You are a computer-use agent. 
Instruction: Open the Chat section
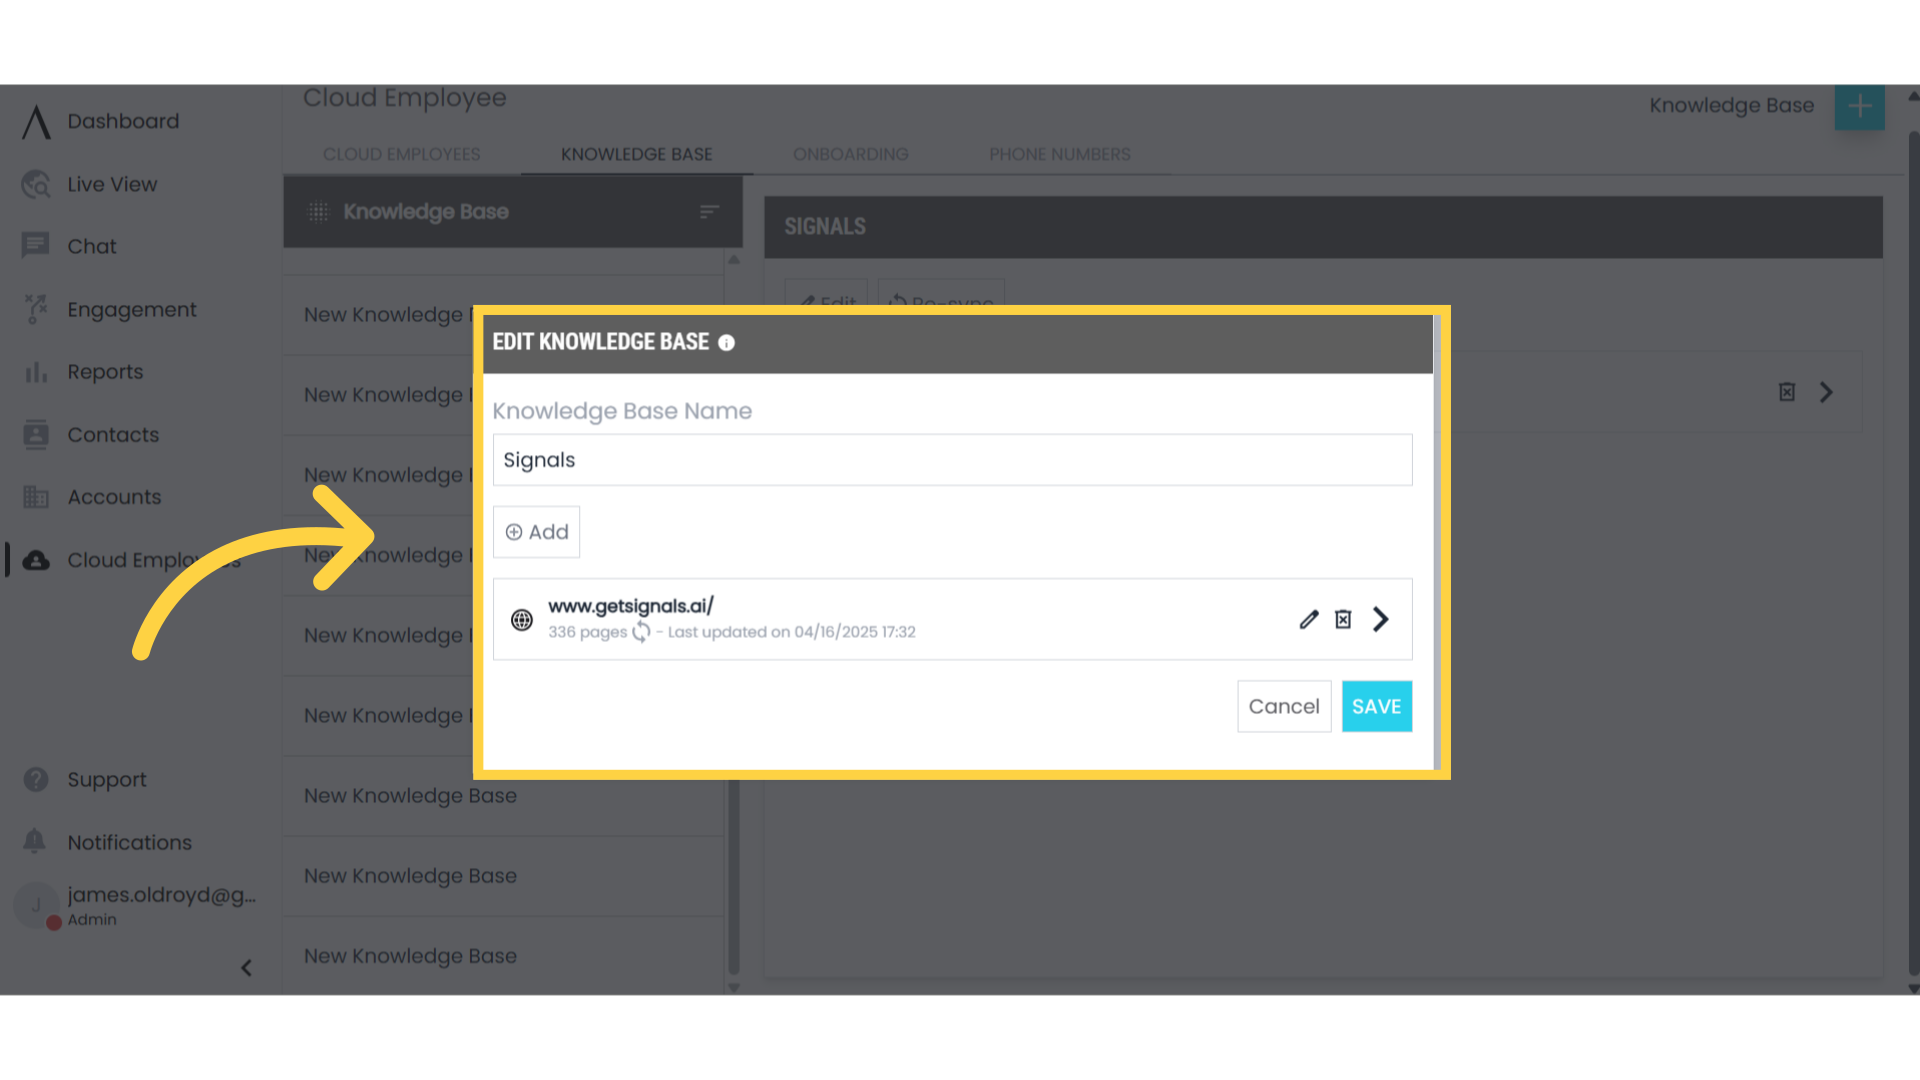coord(92,246)
